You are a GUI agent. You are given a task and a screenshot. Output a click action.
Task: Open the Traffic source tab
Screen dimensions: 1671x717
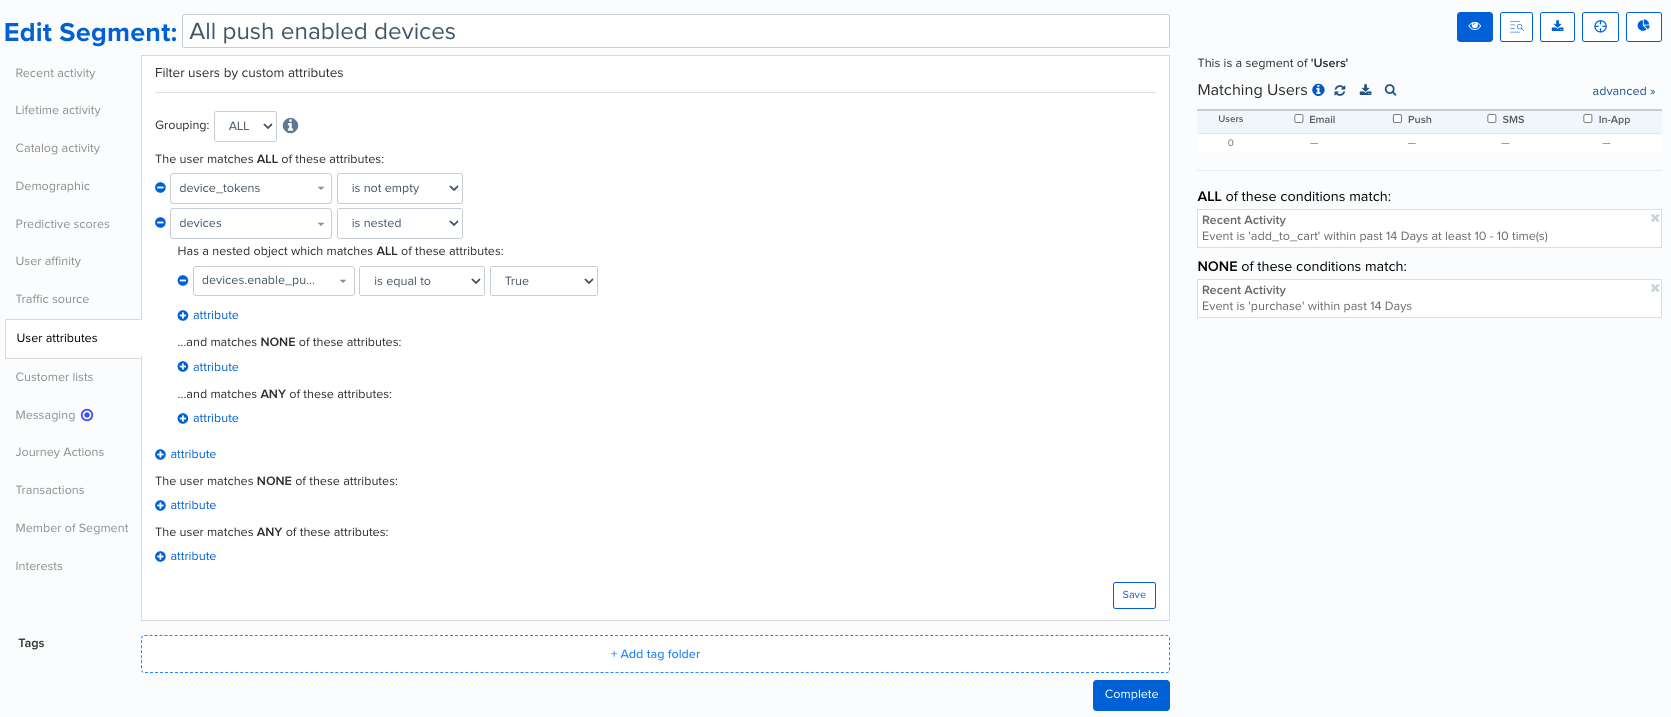53,299
